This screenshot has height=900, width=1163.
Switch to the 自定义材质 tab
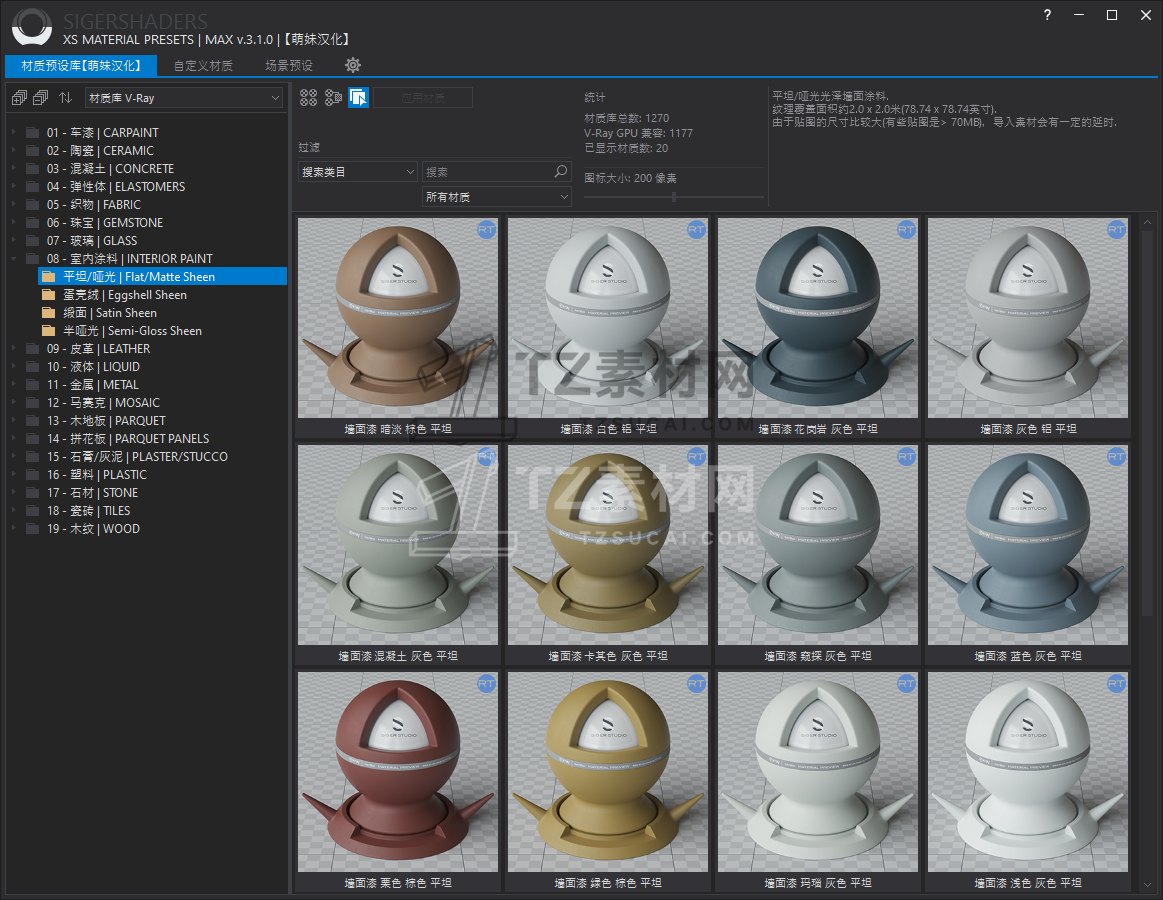pos(203,66)
